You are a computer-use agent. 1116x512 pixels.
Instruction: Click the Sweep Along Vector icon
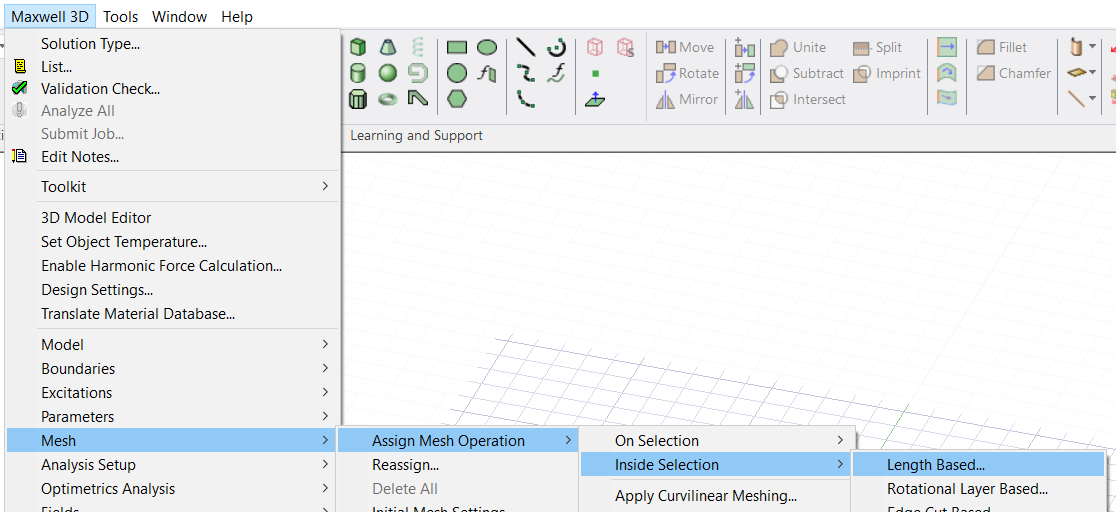coord(947,48)
